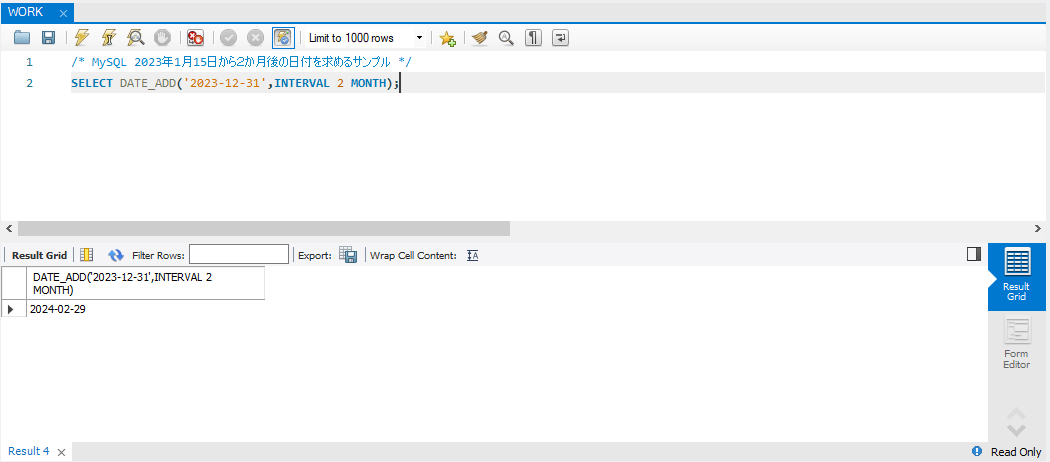Click the DATE_ADD column header
This screenshot has width=1050, height=462.
point(145,283)
